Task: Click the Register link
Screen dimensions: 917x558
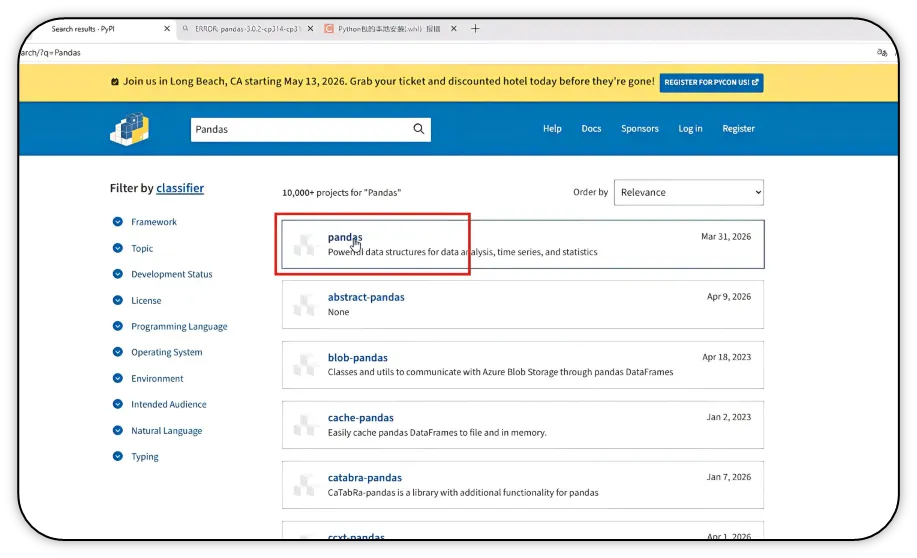Action: point(738,129)
